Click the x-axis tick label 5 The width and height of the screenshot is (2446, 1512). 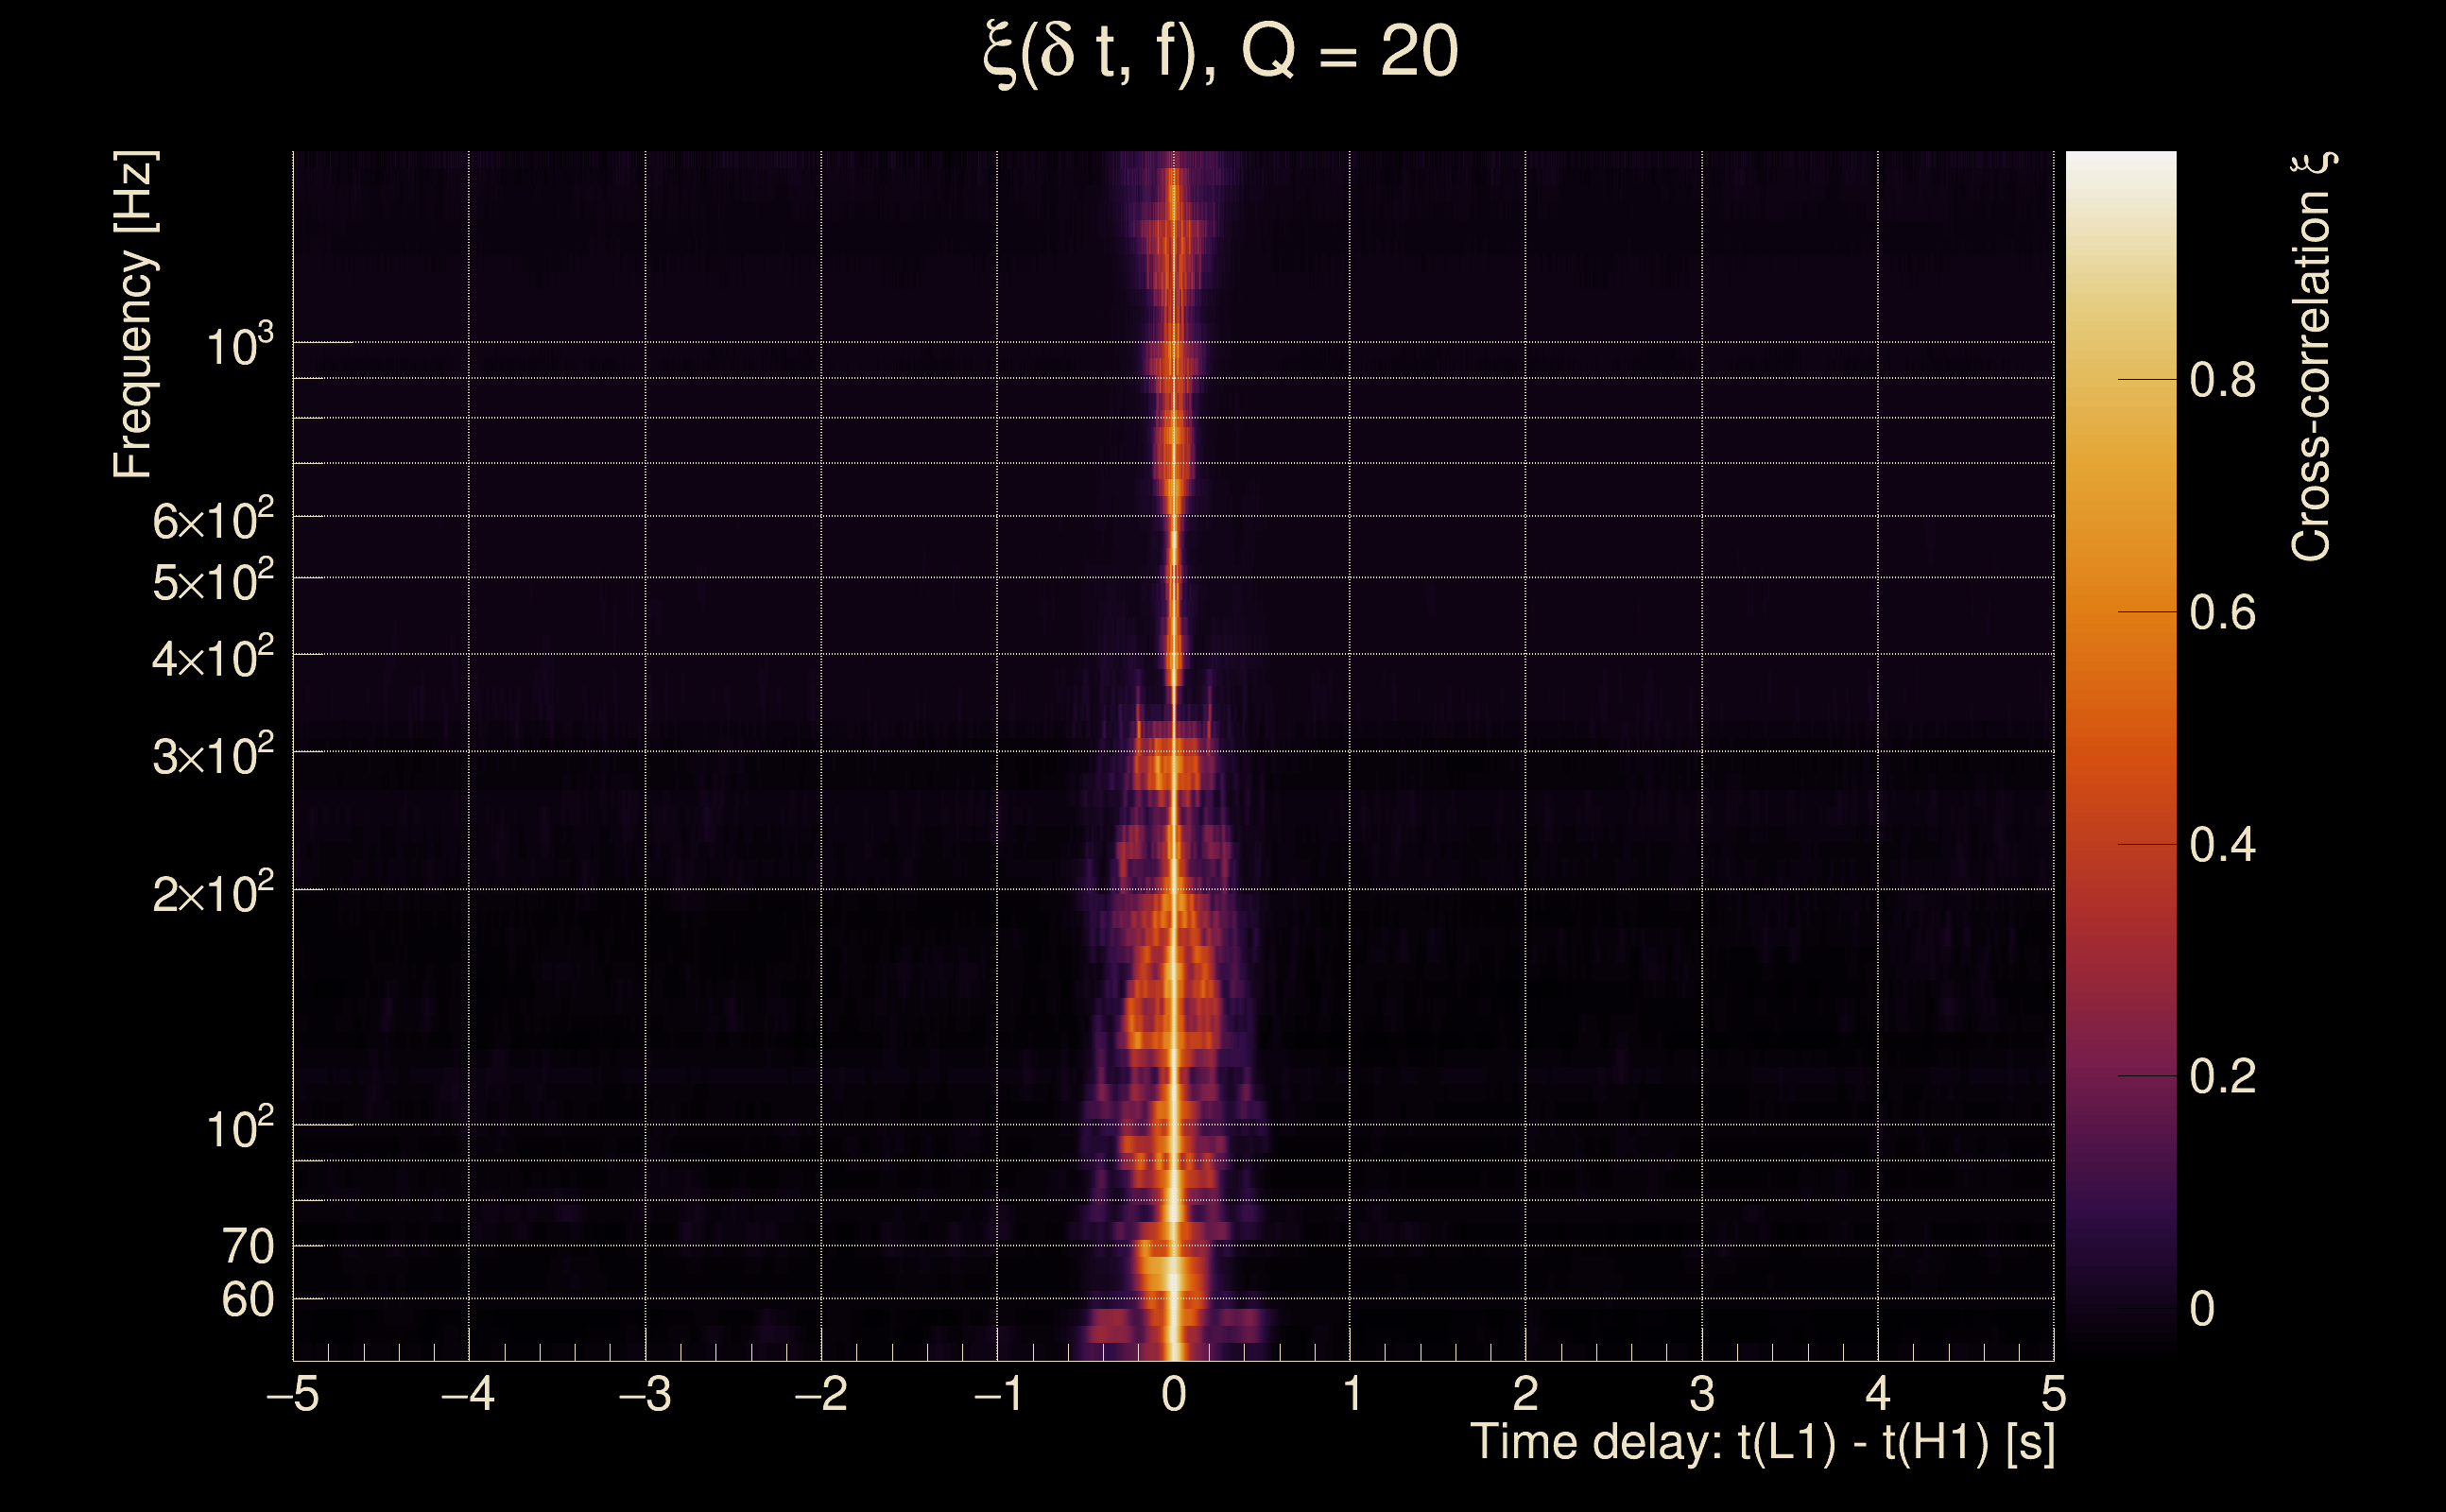tap(2053, 1394)
